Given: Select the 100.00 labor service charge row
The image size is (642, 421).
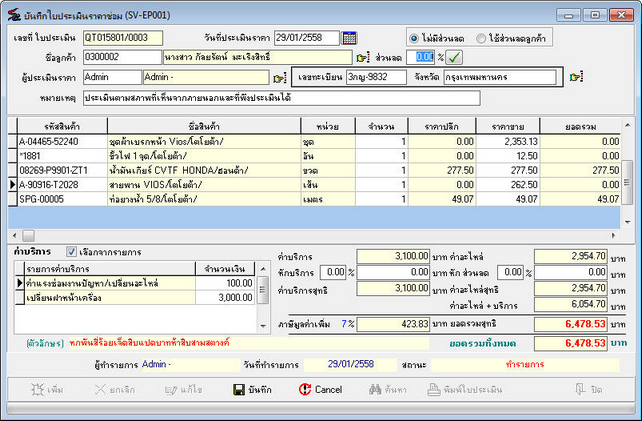Looking at the screenshot, I should [134, 283].
